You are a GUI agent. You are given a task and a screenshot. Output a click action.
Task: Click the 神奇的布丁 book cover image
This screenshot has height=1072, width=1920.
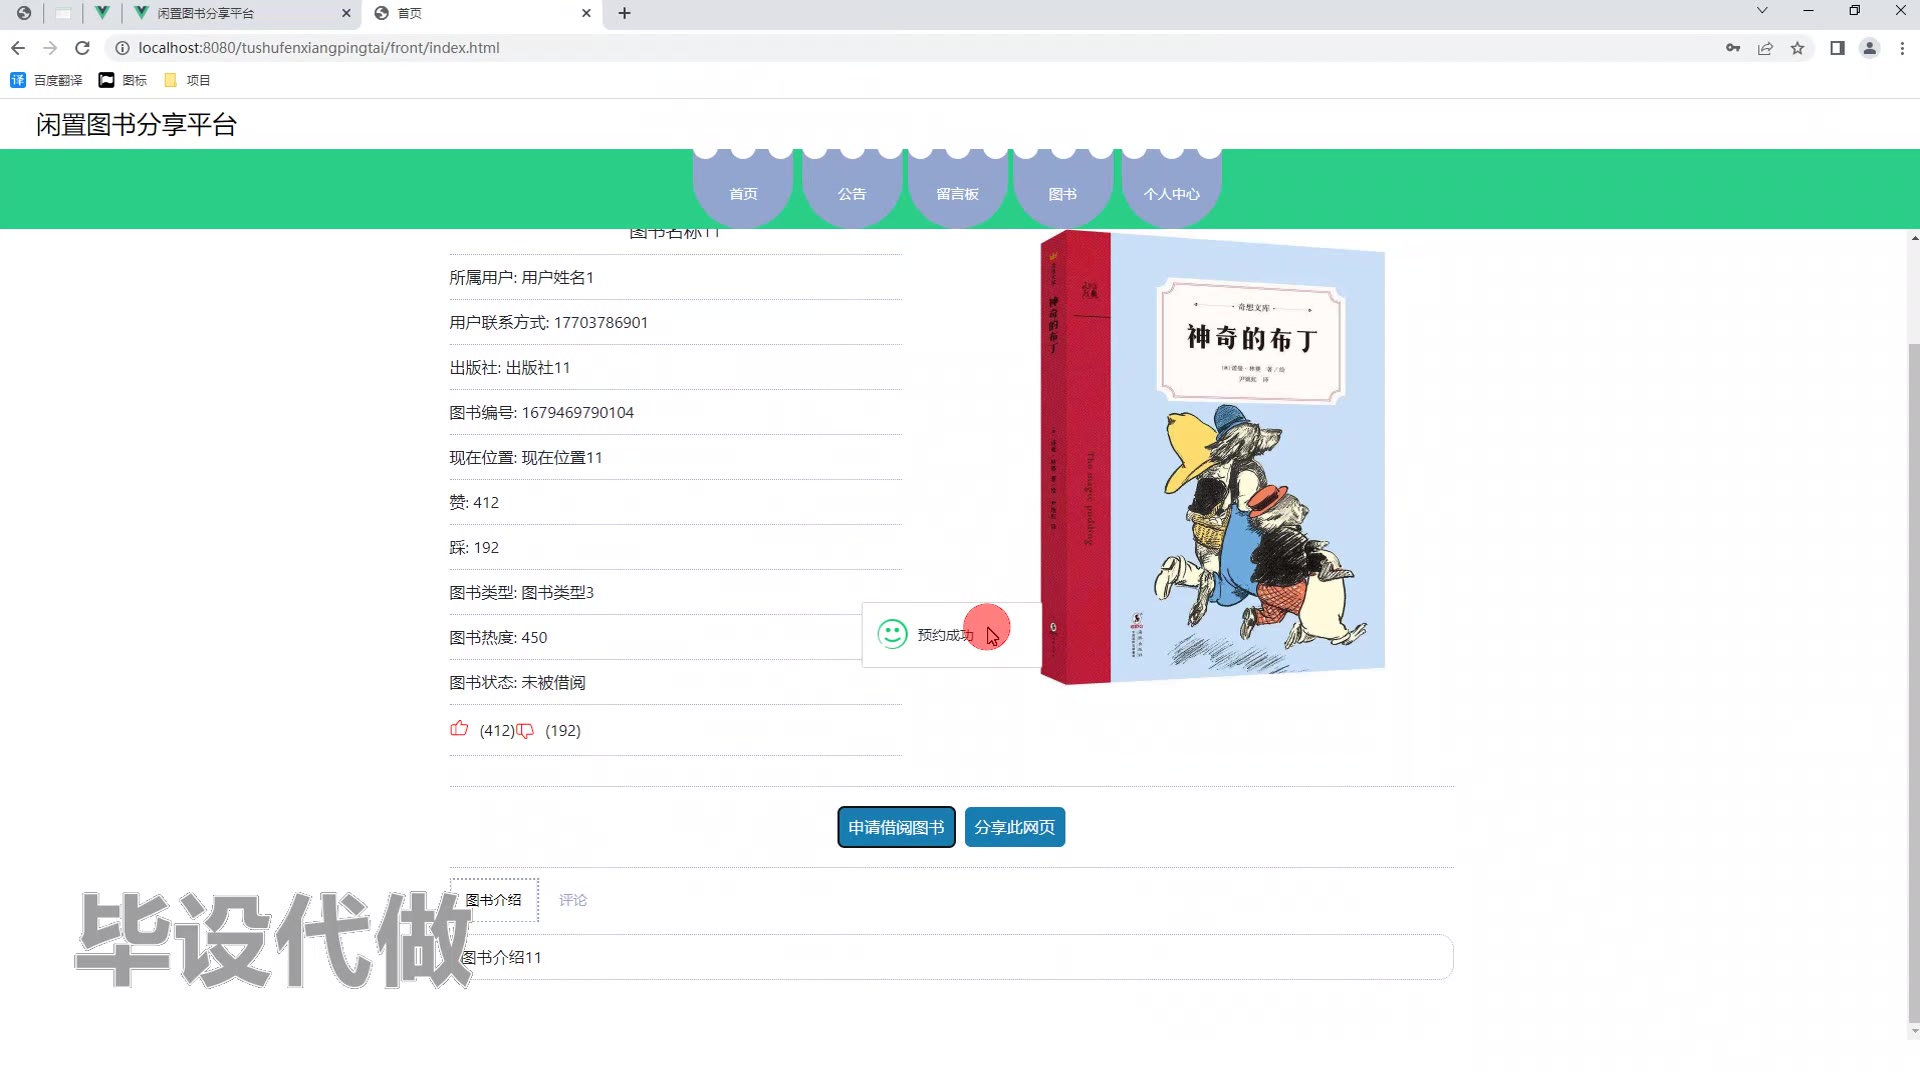(x=1212, y=458)
